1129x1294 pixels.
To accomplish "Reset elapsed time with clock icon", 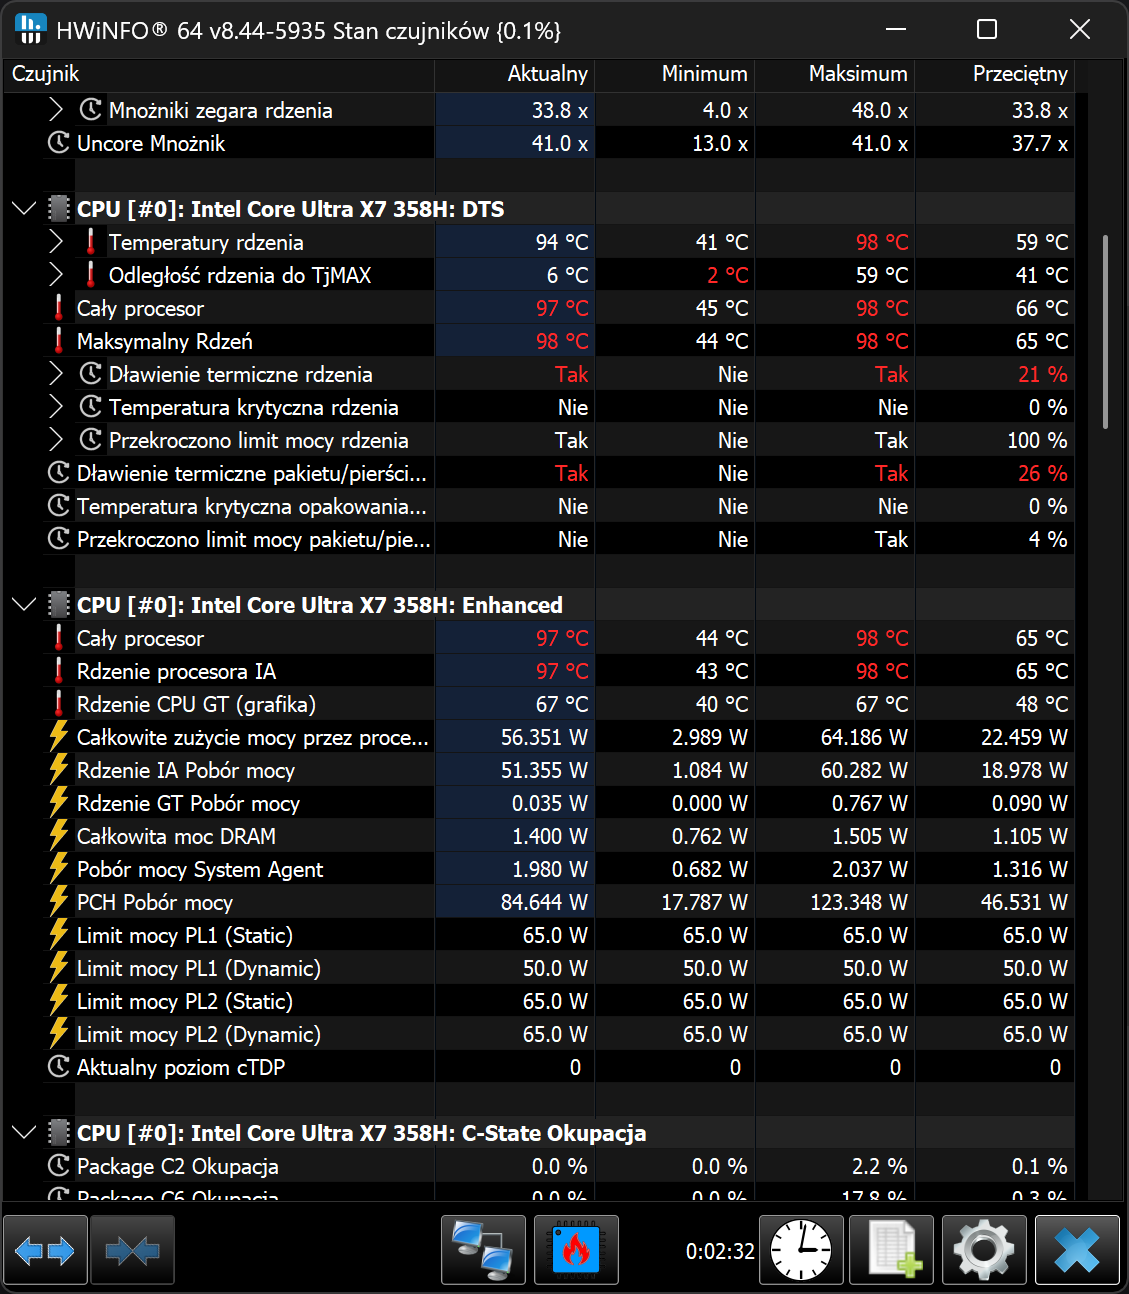I will [x=801, y=1250].
